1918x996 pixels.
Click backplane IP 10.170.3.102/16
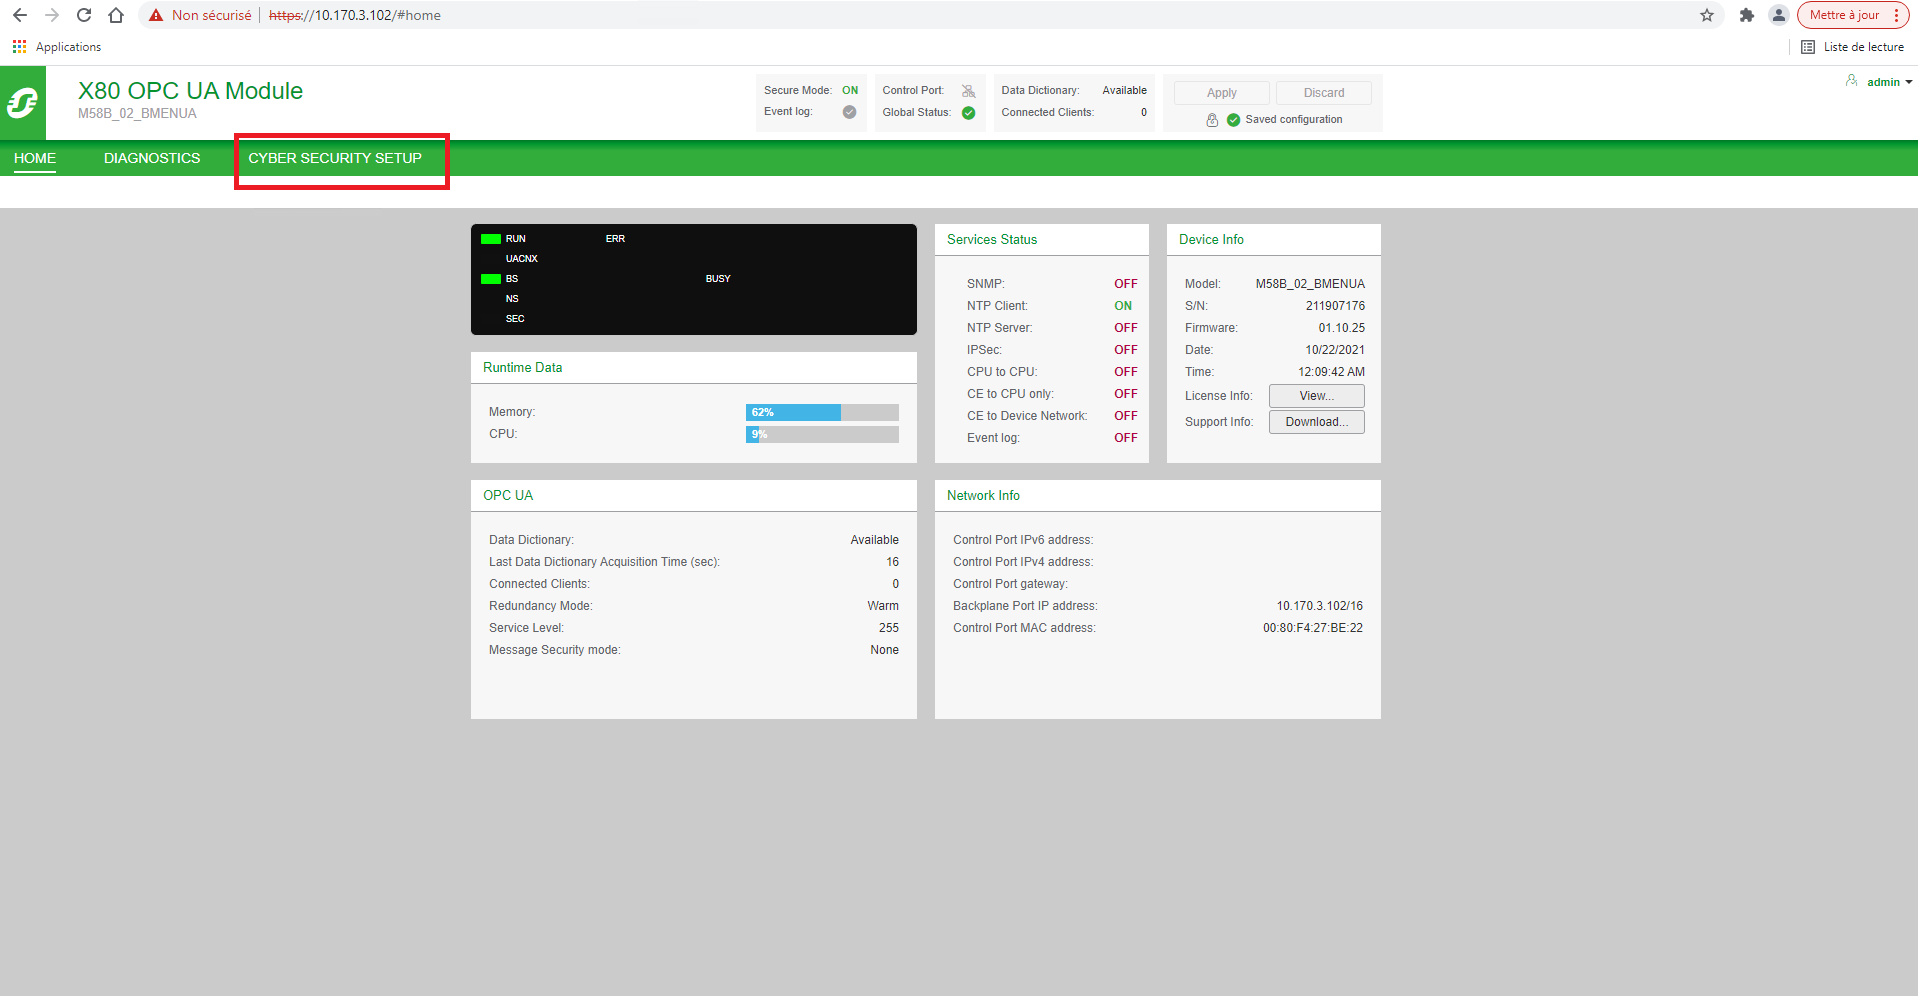(1319, 606)
